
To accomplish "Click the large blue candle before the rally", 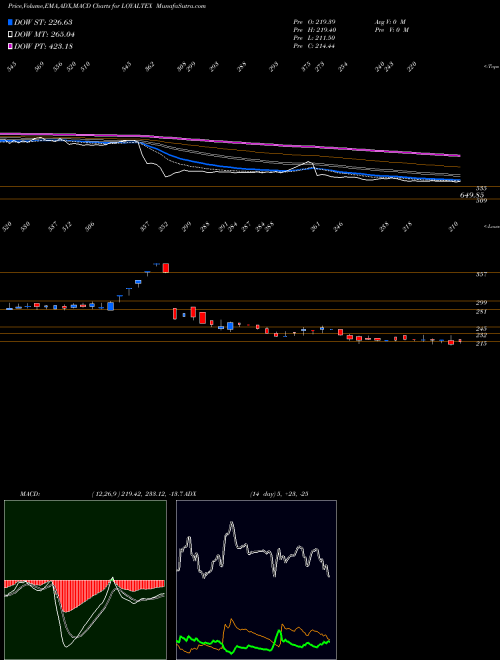I will pos(111,306).
